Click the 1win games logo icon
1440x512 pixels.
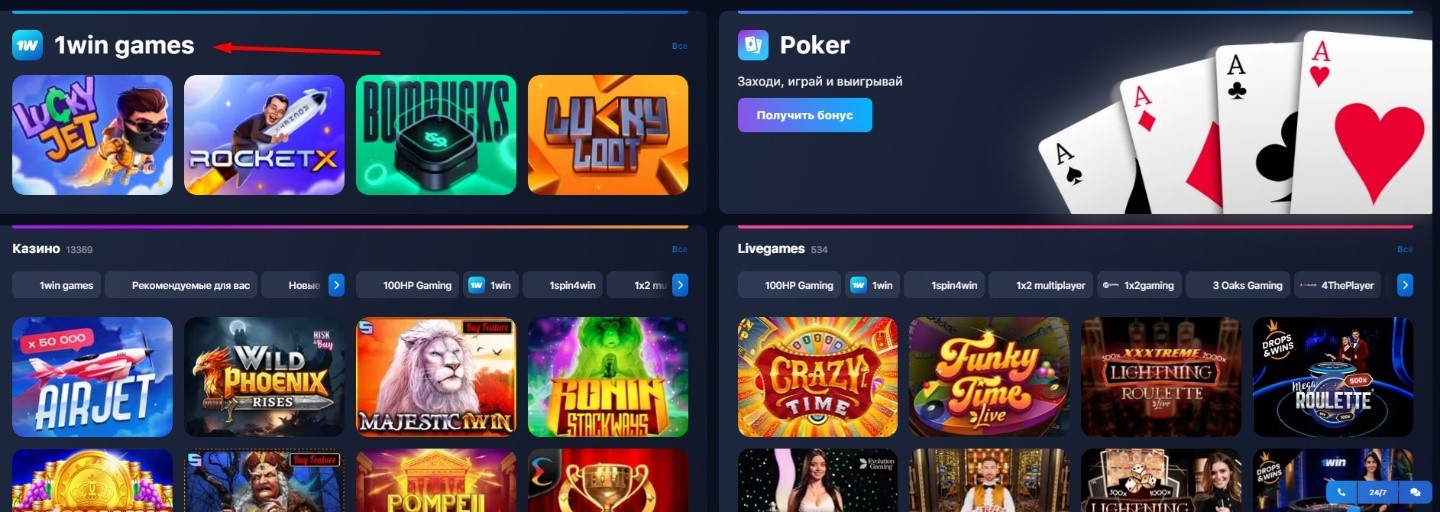click(x=28, y=45)
